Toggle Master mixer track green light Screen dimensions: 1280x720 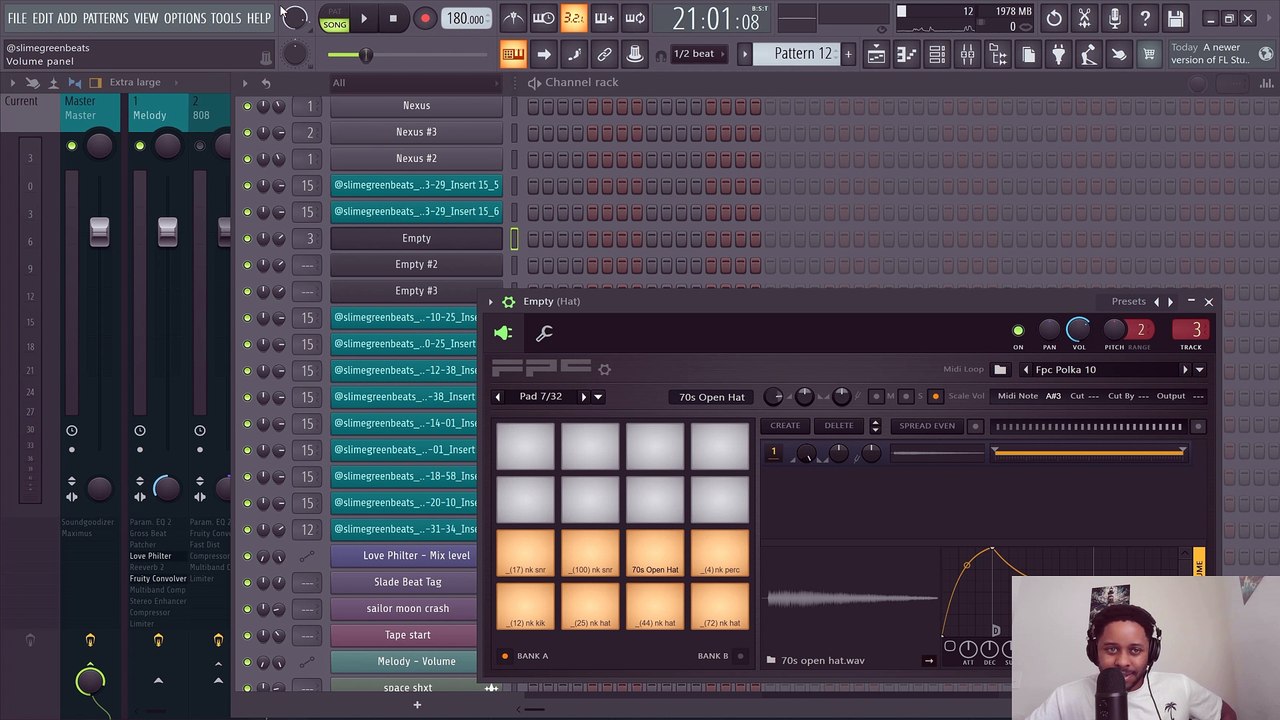tap(71, 146)
